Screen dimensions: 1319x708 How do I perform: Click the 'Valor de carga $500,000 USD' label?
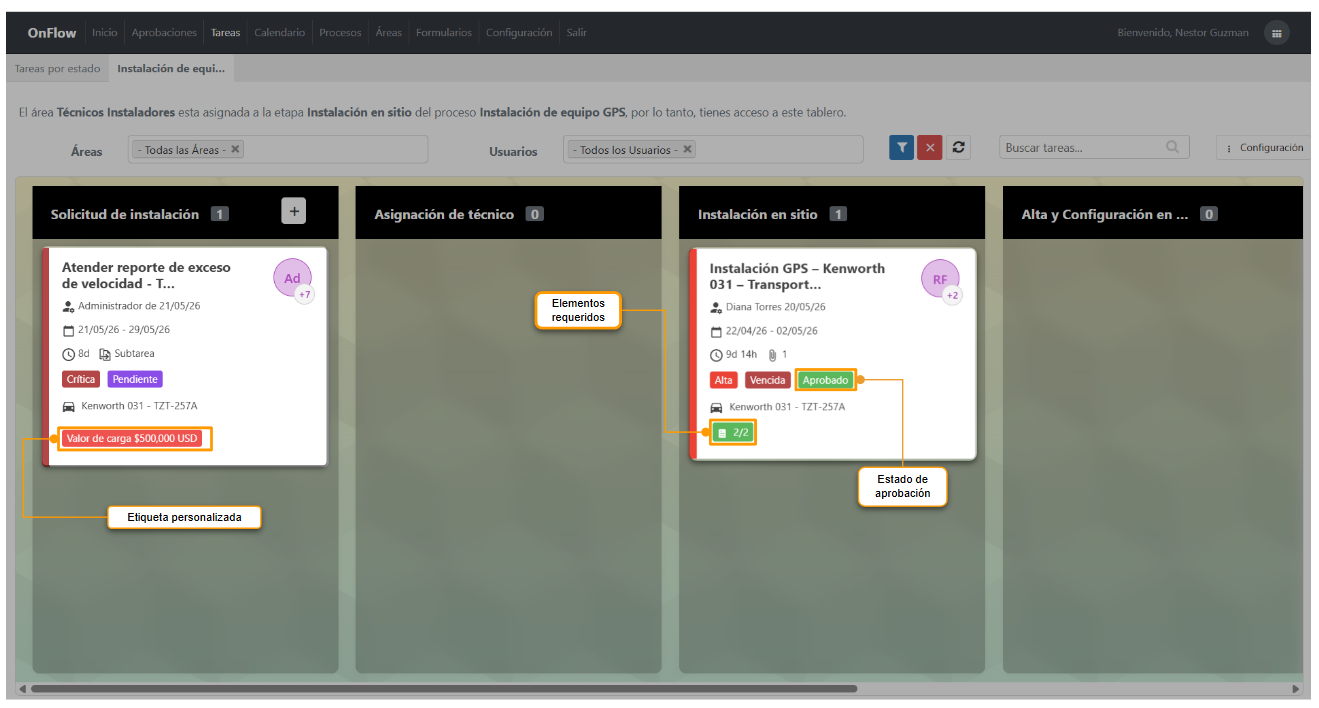(134, 438)
